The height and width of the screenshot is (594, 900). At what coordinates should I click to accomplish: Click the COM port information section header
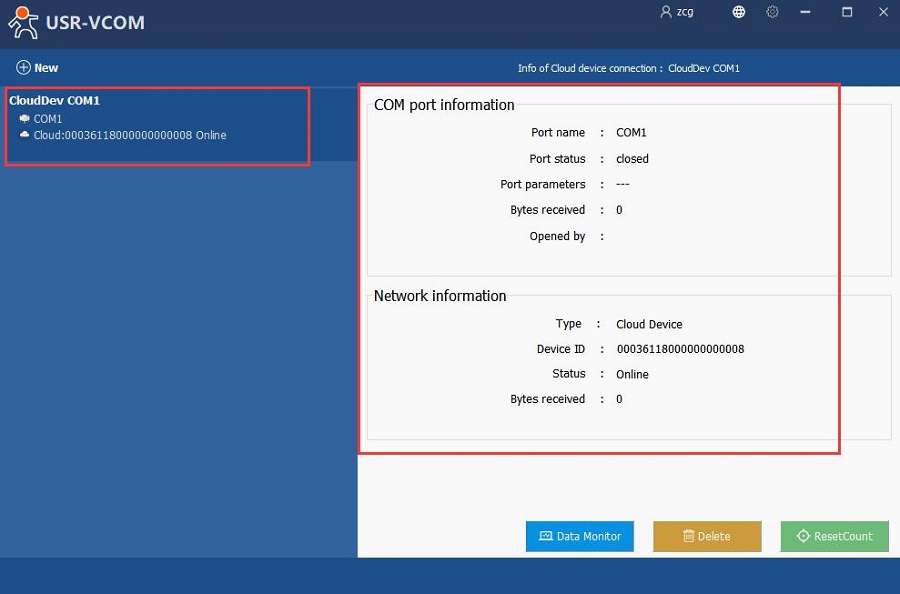(x=444, y=105)
